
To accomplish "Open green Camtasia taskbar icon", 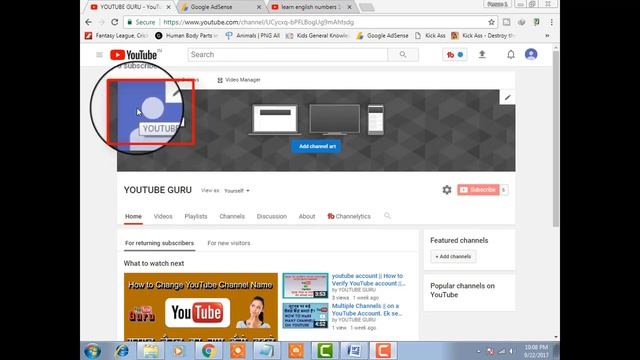I will click(325, 351).
